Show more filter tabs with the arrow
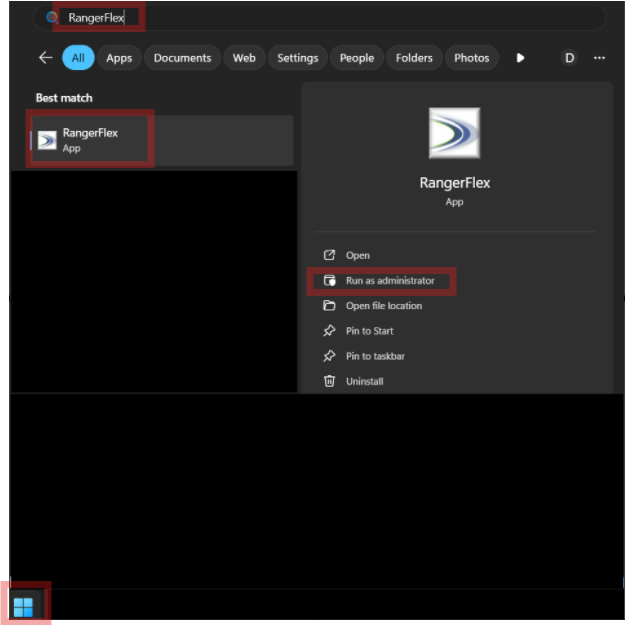625x626 pixels. [520, 58]
